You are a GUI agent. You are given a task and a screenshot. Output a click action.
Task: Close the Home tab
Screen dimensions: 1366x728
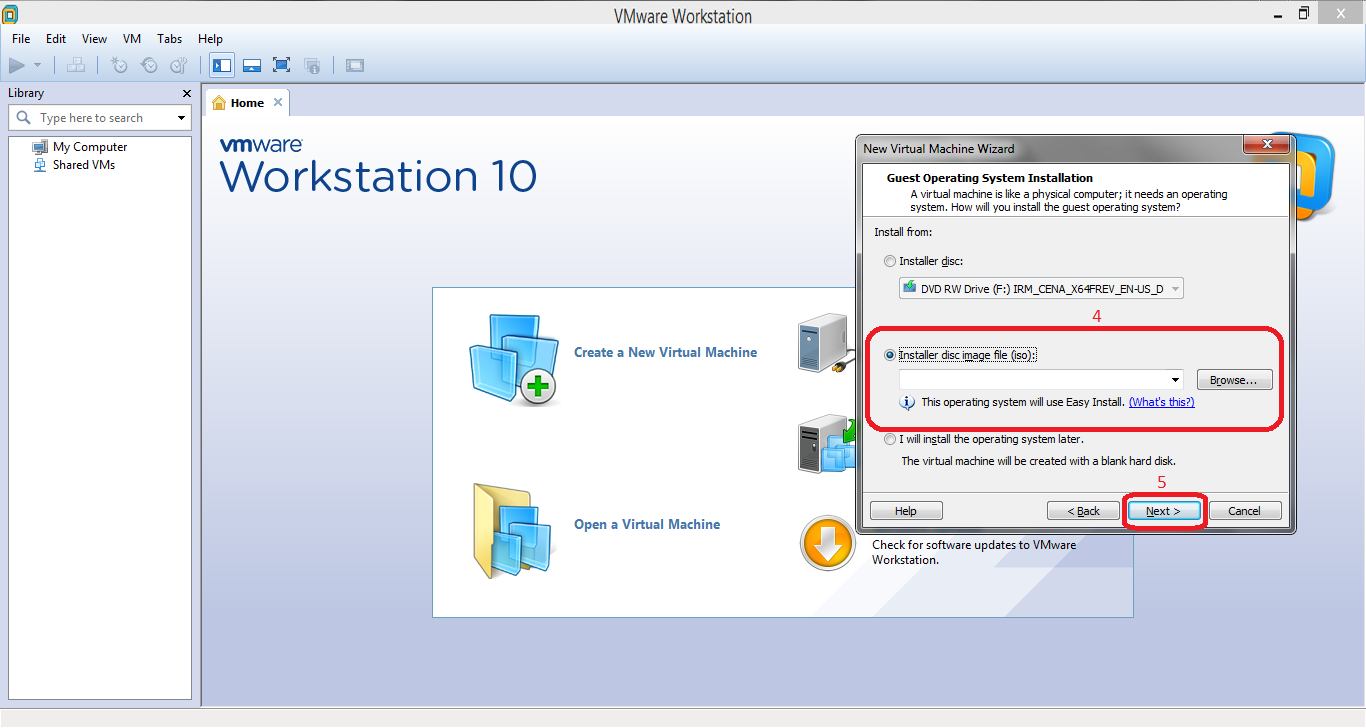[x=278, y=102]
